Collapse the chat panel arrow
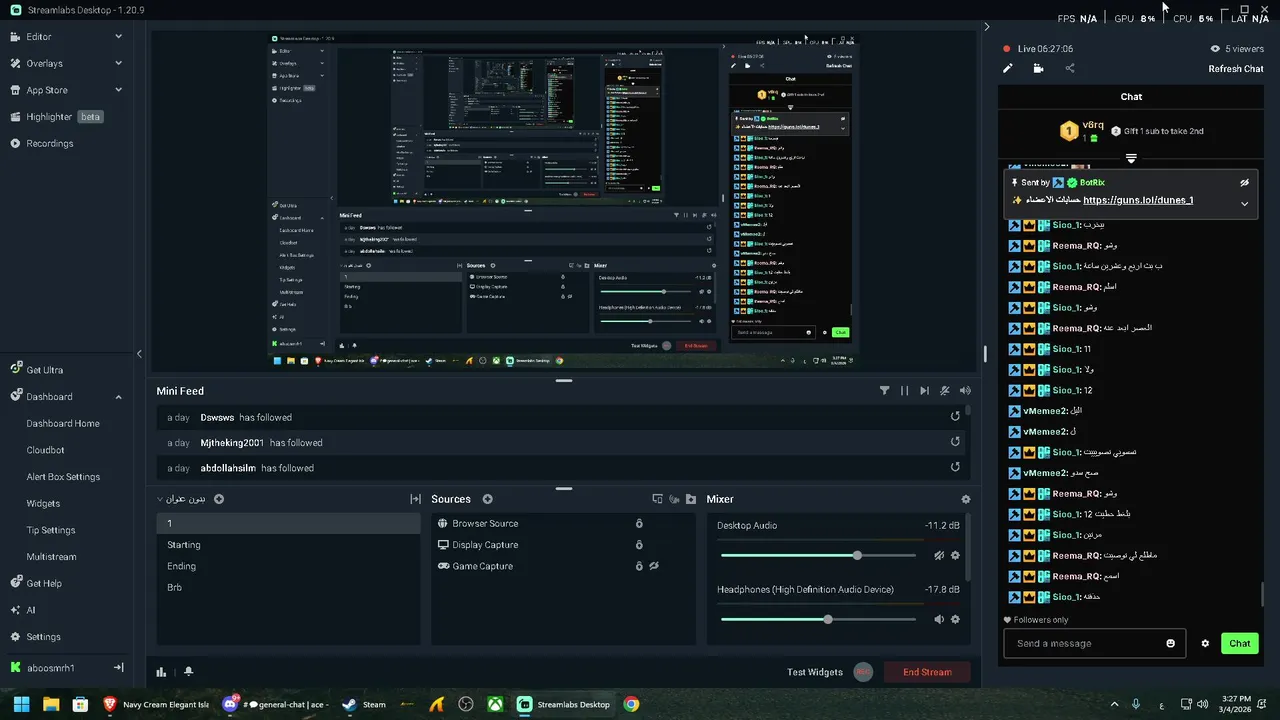Screen dimensions: 1280x720 (x=986, y=27)
